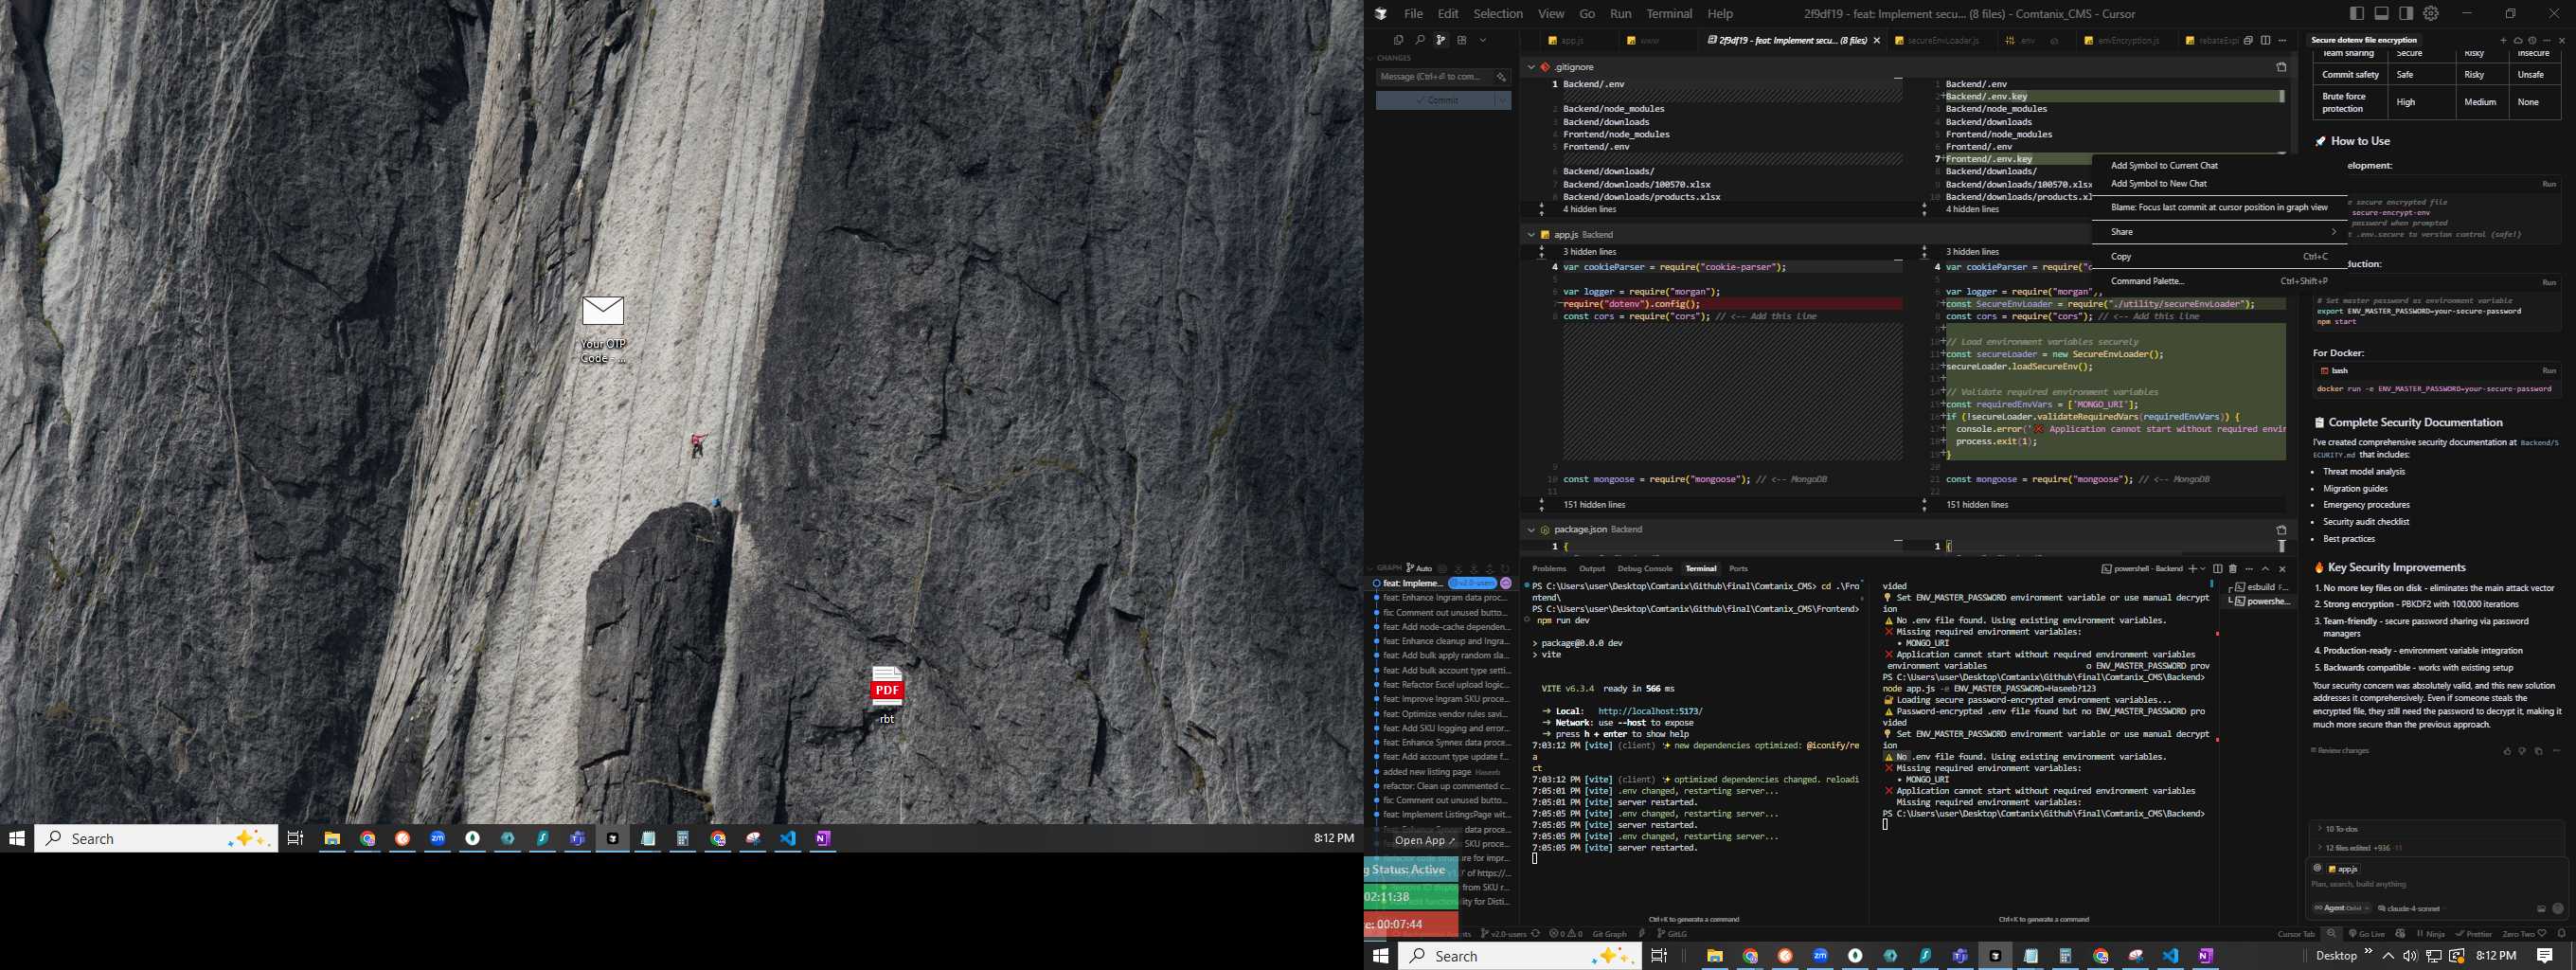Screen dimensions: 2576x970
Task: Click the sparkle icon to generate a commit message
Action: (x=1501, y=77)
